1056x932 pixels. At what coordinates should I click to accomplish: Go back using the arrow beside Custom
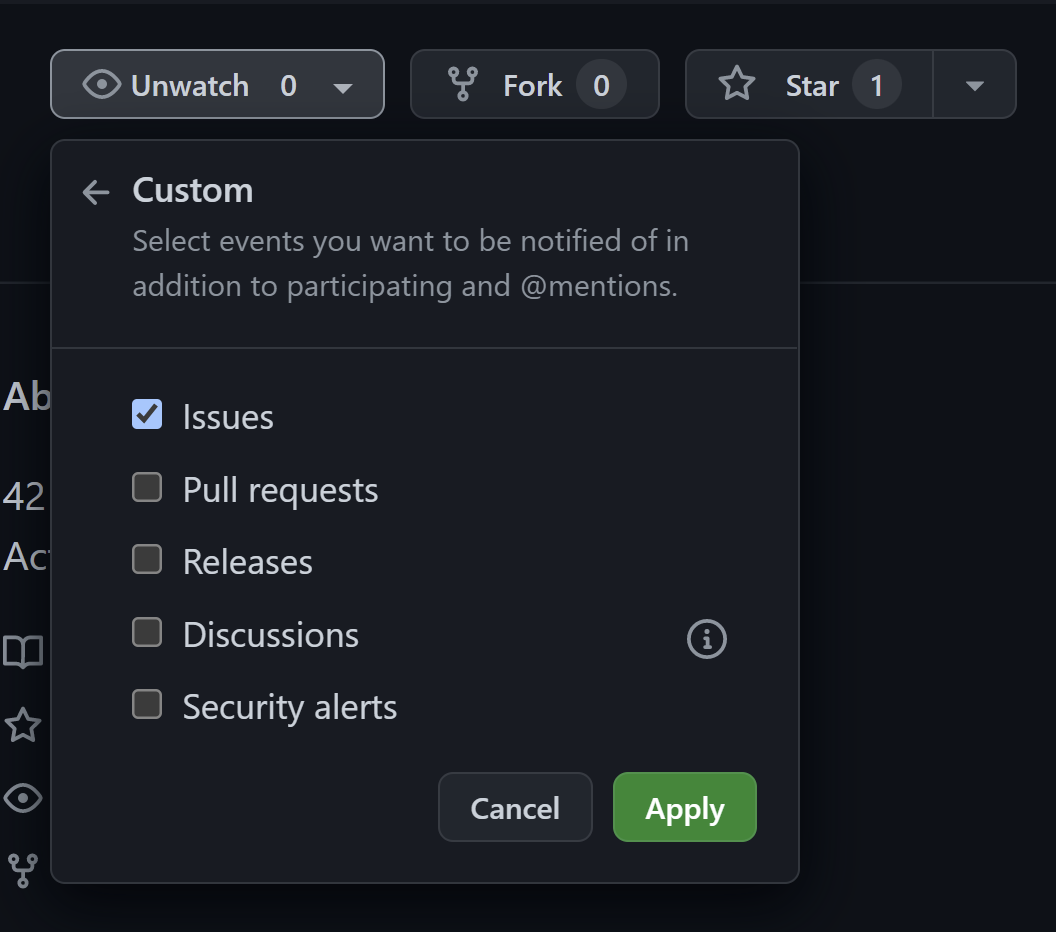click(96, 192)
